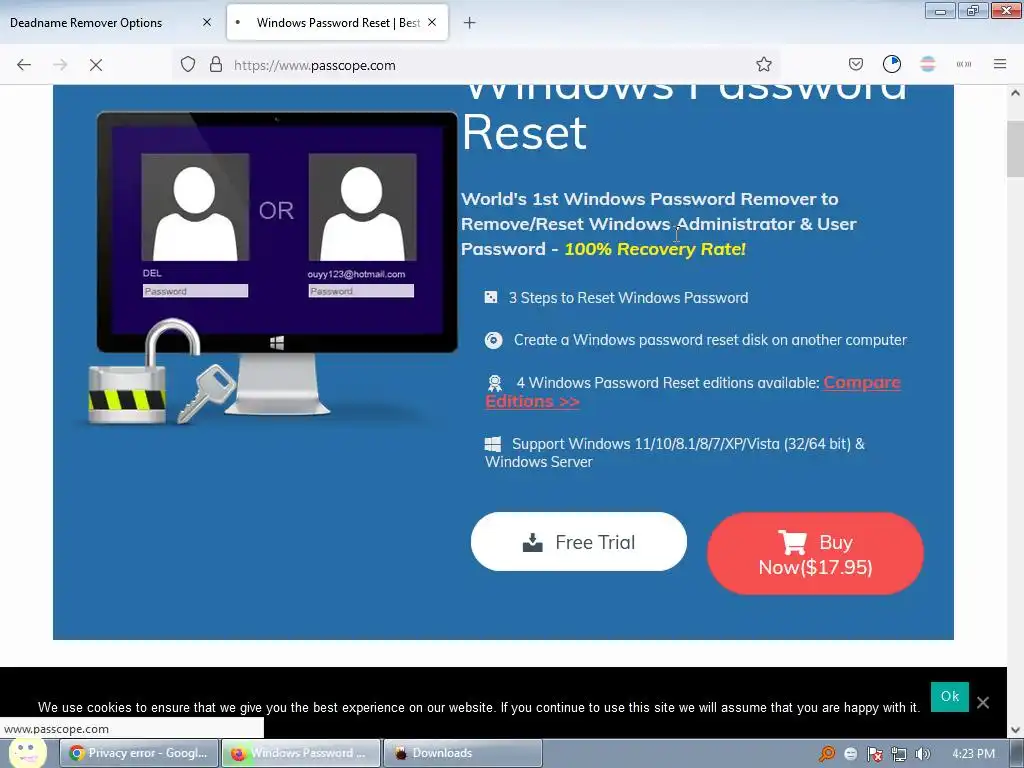This screenshot has width=1024, height=768.
Task: Click the scrollbar up arrow
Action: [x=1015, y=93]
